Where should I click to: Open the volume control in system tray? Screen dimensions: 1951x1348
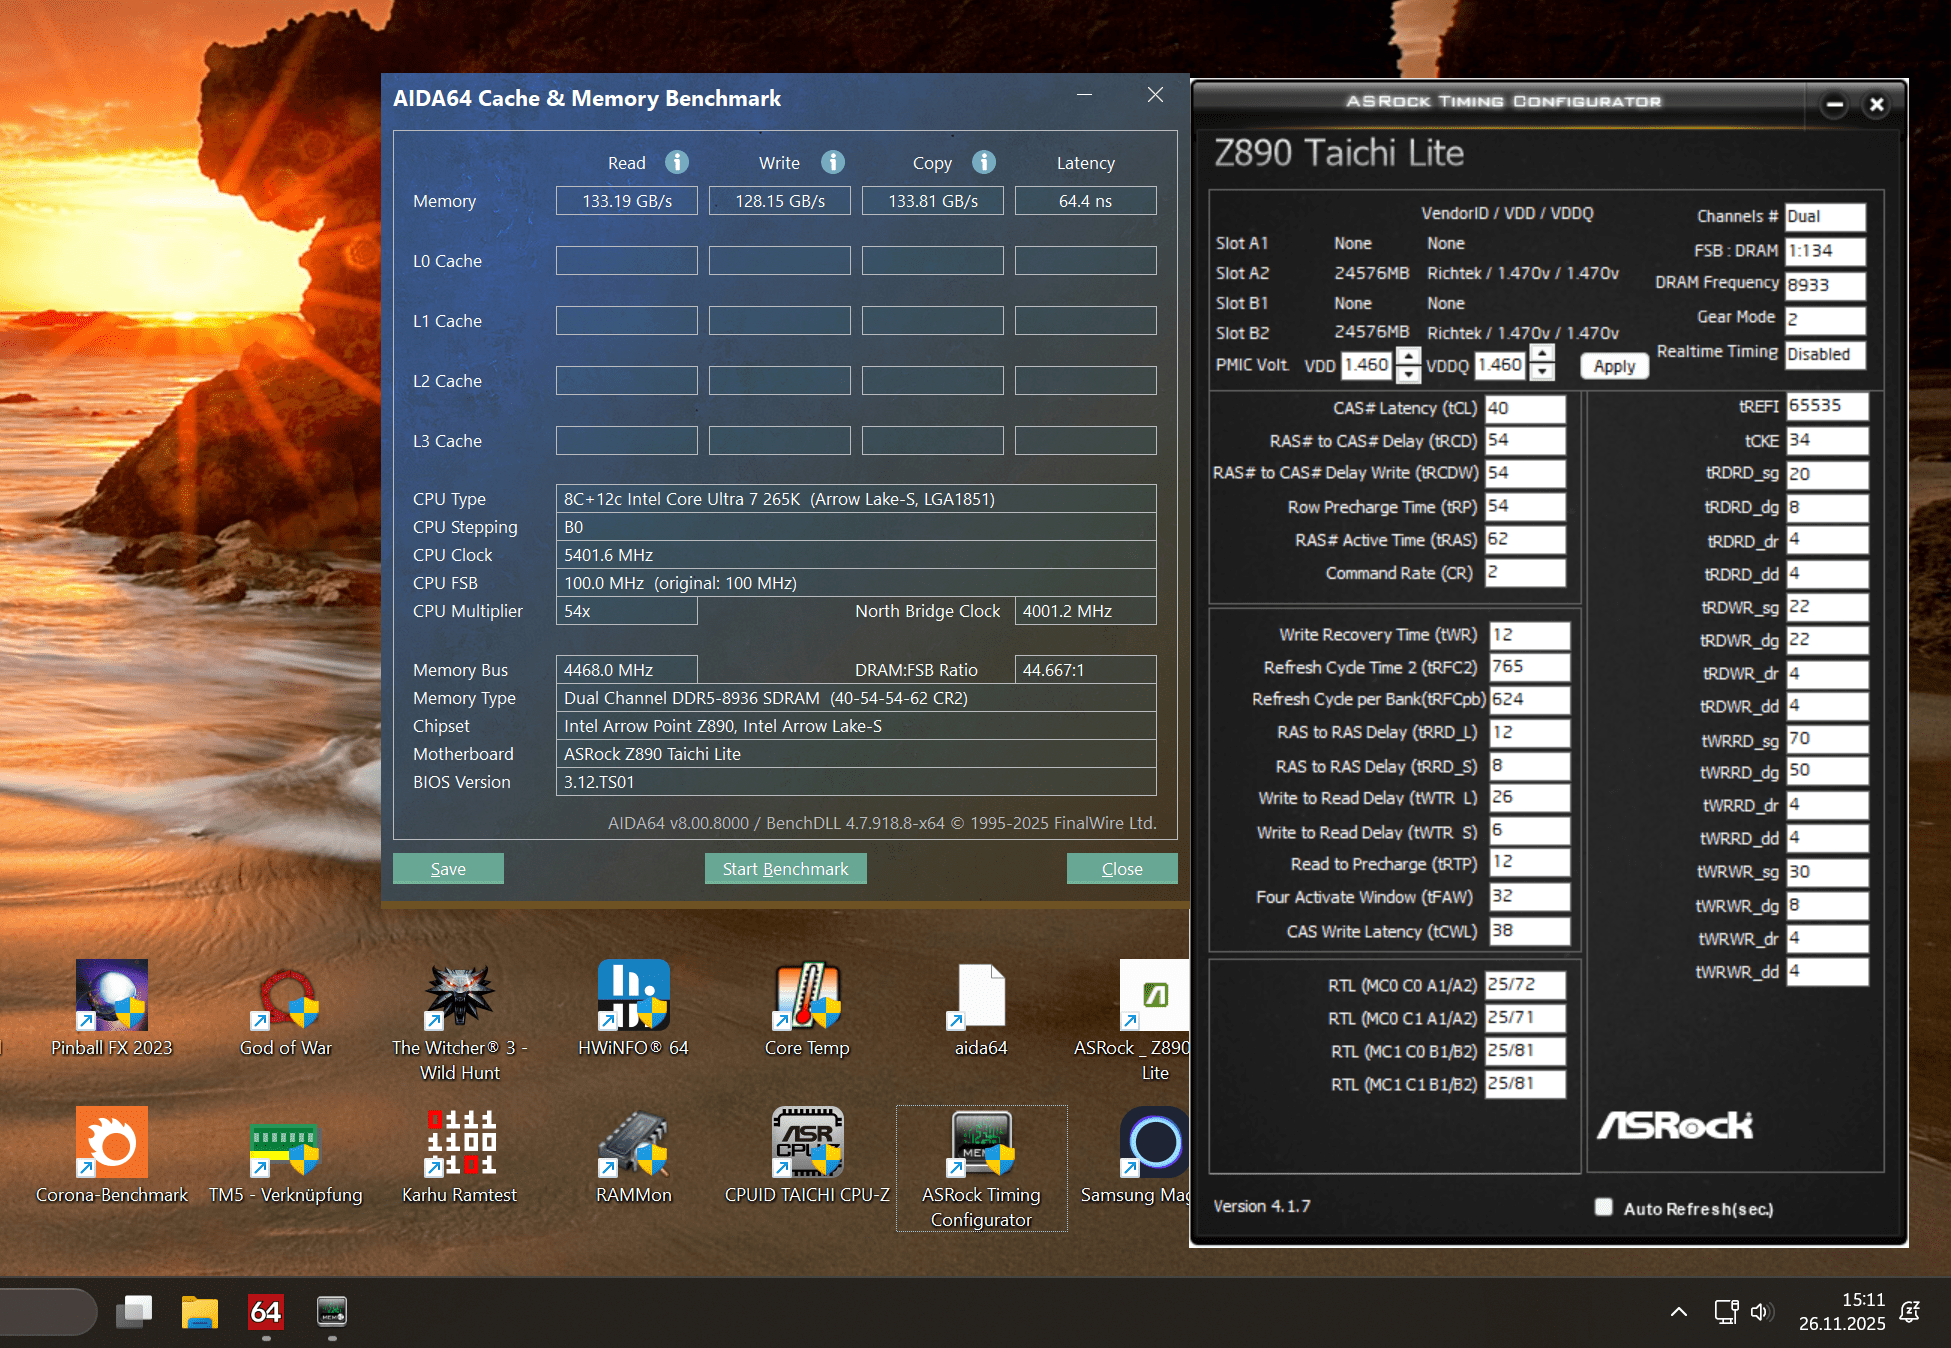tap(1761, 1312)
